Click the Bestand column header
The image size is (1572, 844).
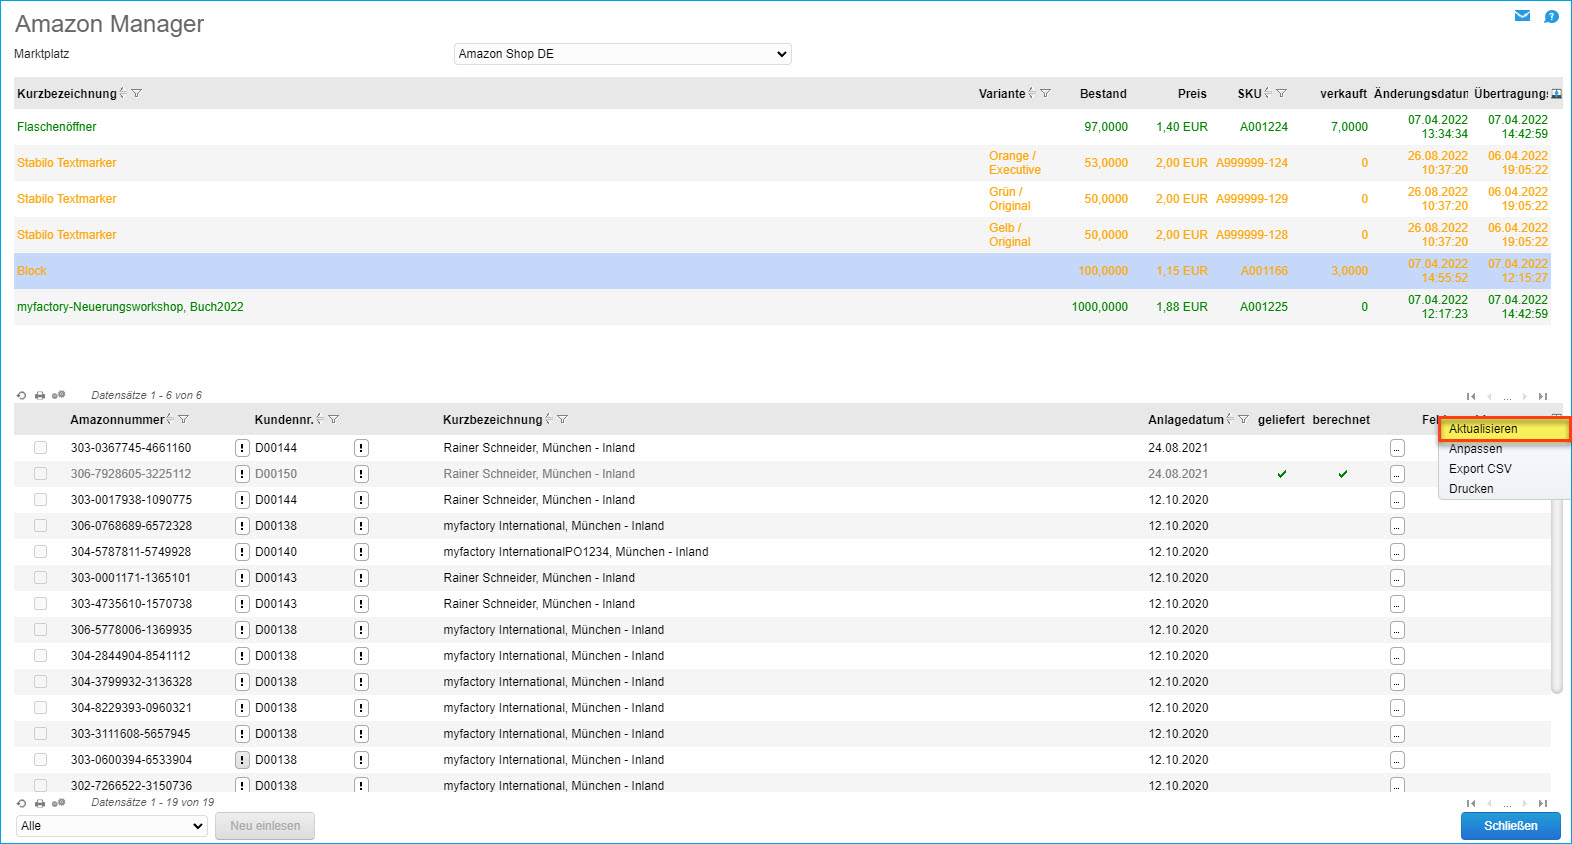[x=1103, y=94]
